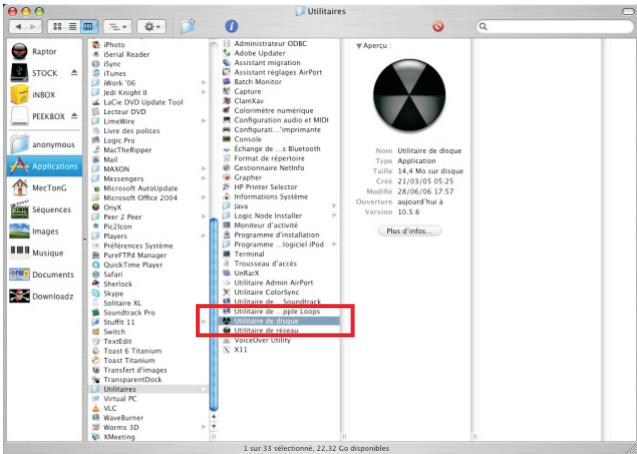Switch to icon view
Screen dimensions: 637x454
coord(57,27)
